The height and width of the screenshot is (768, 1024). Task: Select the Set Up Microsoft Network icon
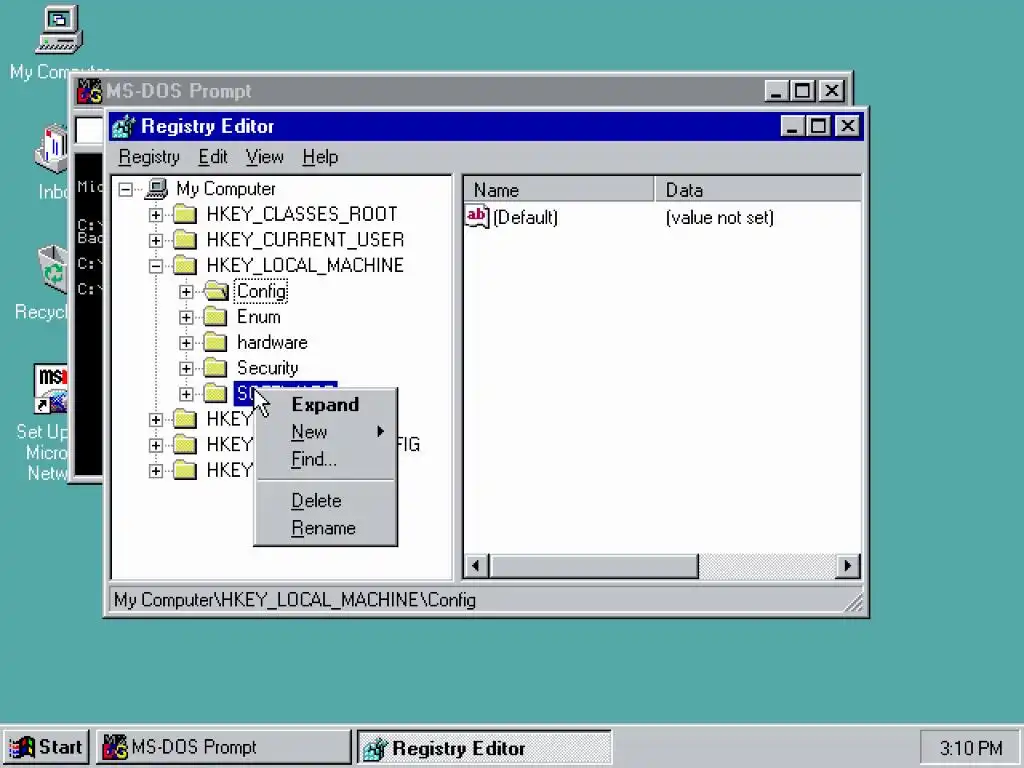[51, 389]
